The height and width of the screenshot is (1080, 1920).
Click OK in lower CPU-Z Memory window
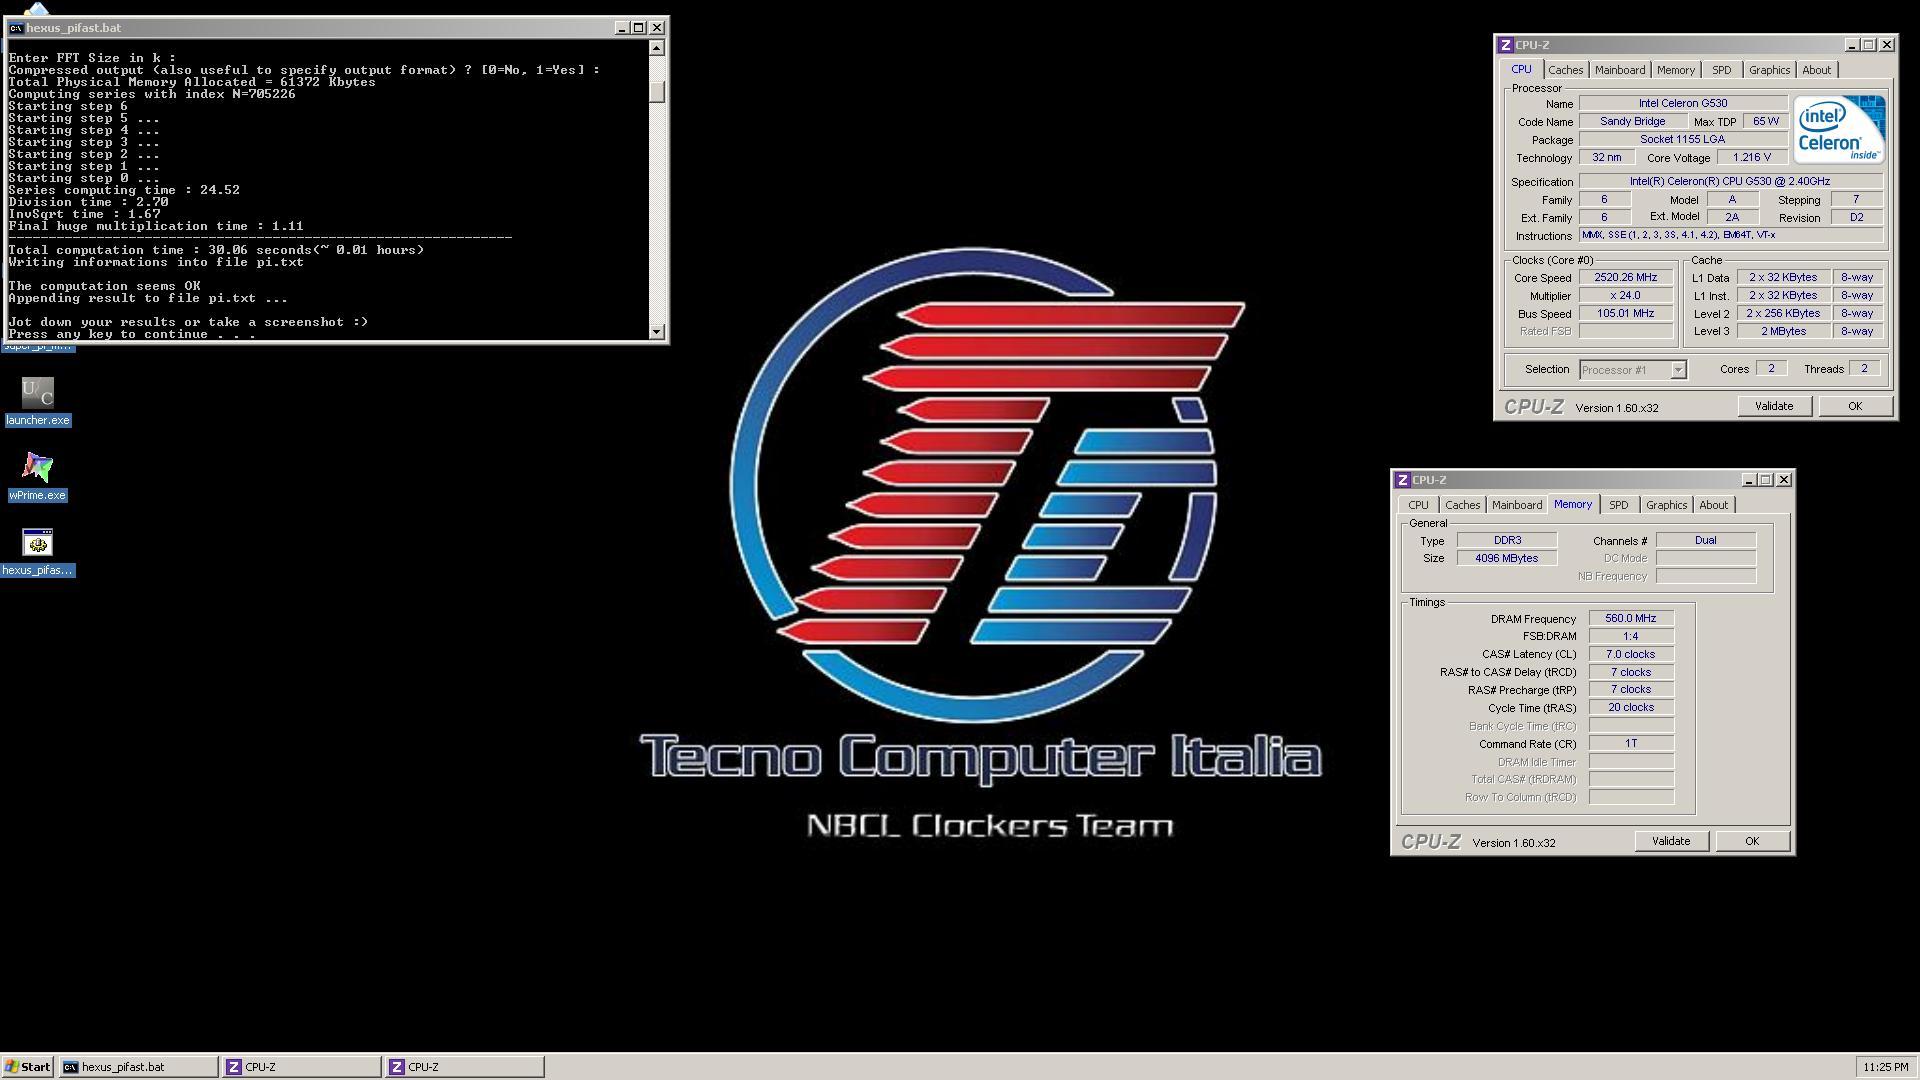coord(1752,841)
